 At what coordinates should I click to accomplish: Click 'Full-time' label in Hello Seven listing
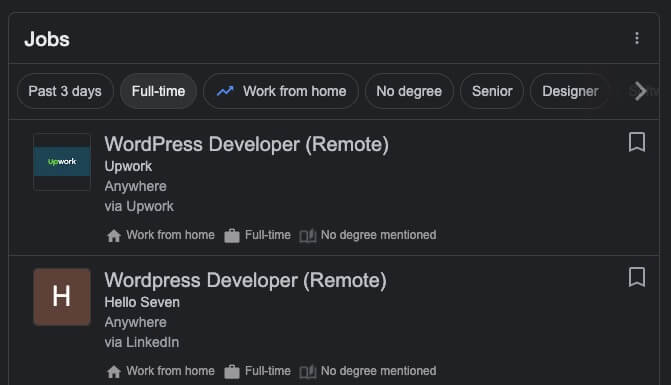coord(268,371)
